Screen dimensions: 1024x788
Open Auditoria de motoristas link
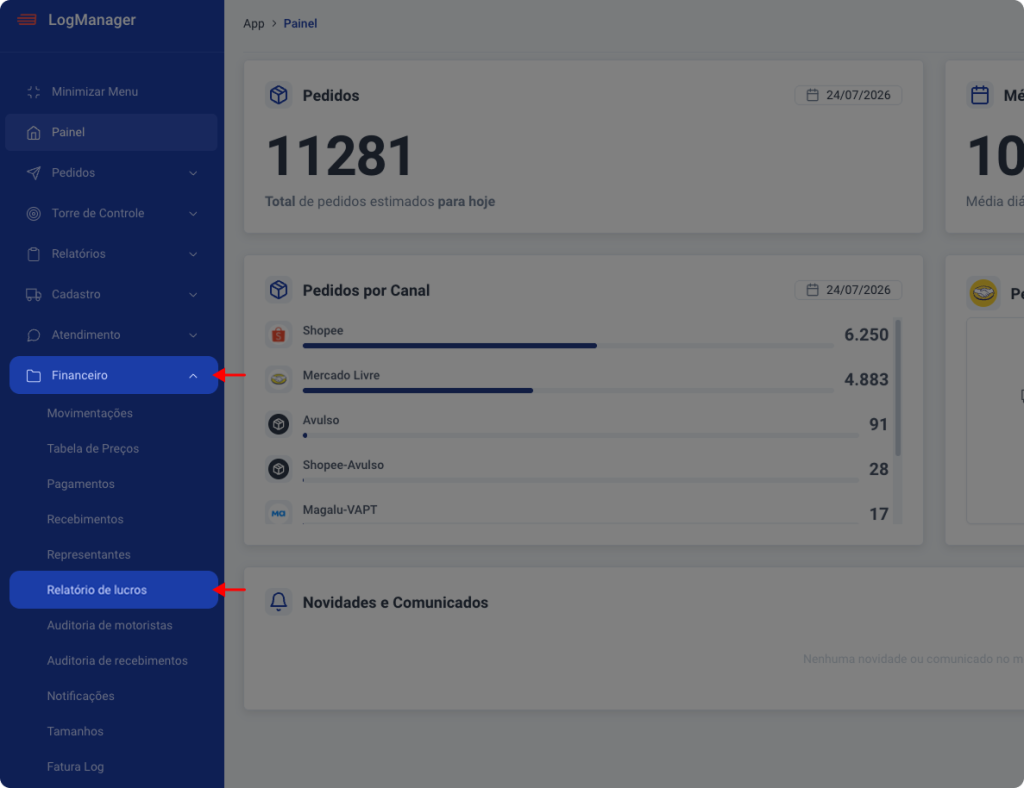click(x=110, y=625)
